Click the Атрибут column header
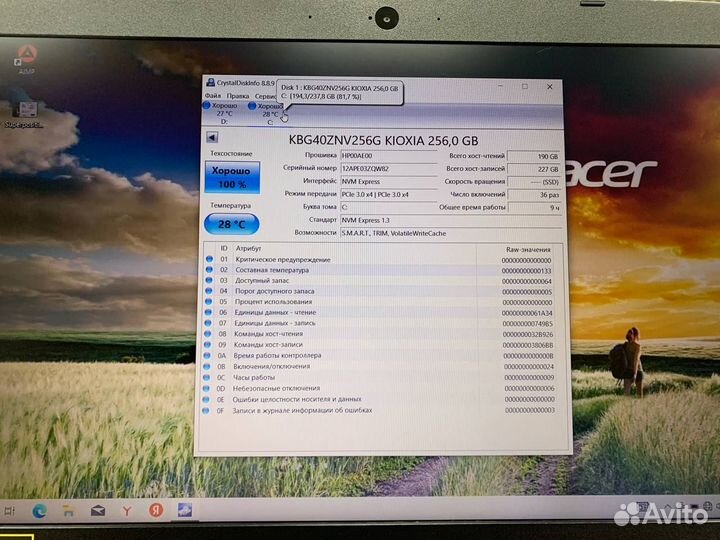The width and height of the screenshot is (720, 540). 248,248
